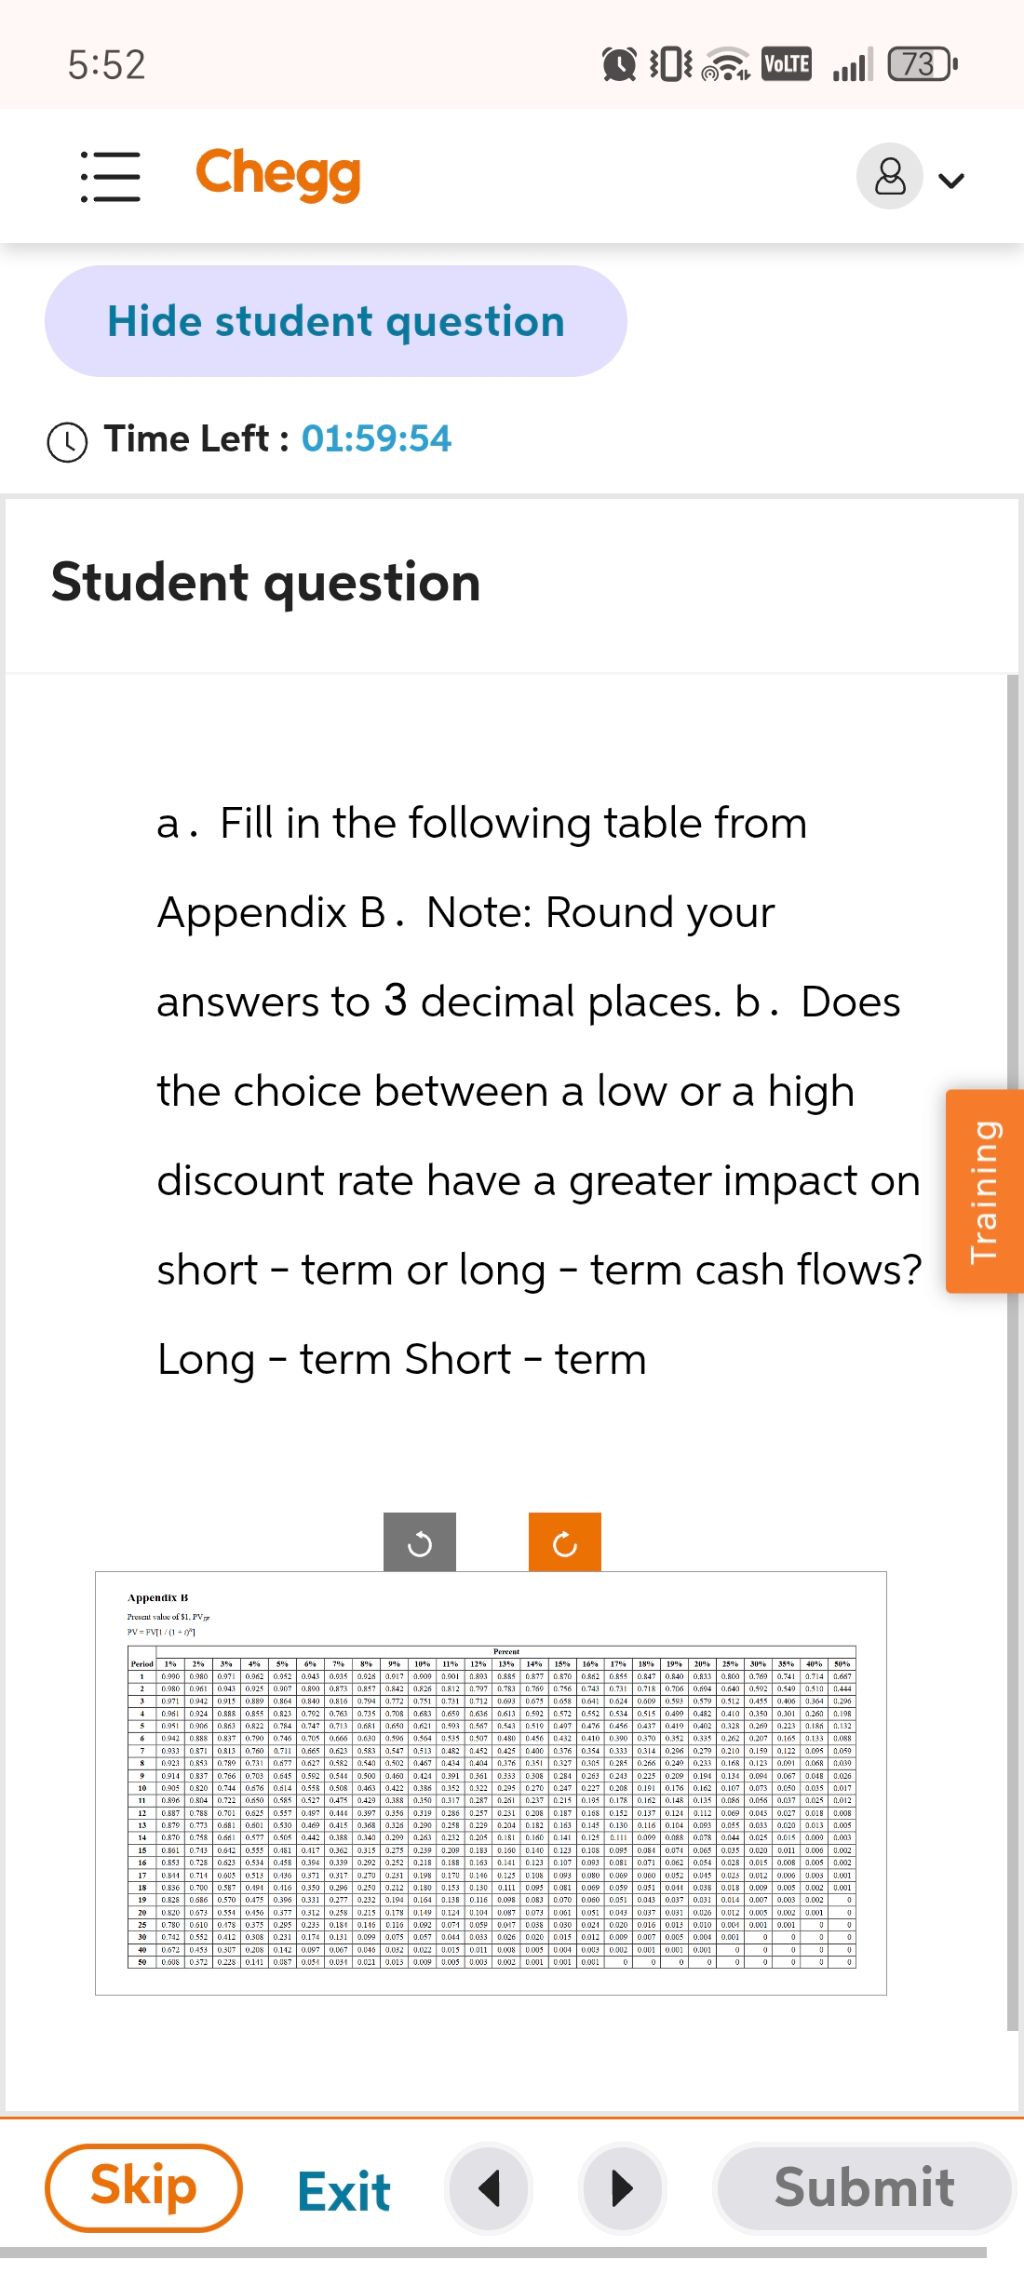Open the user profile avatar icon
The image size is (1024, 2273).
coord(889,177)
